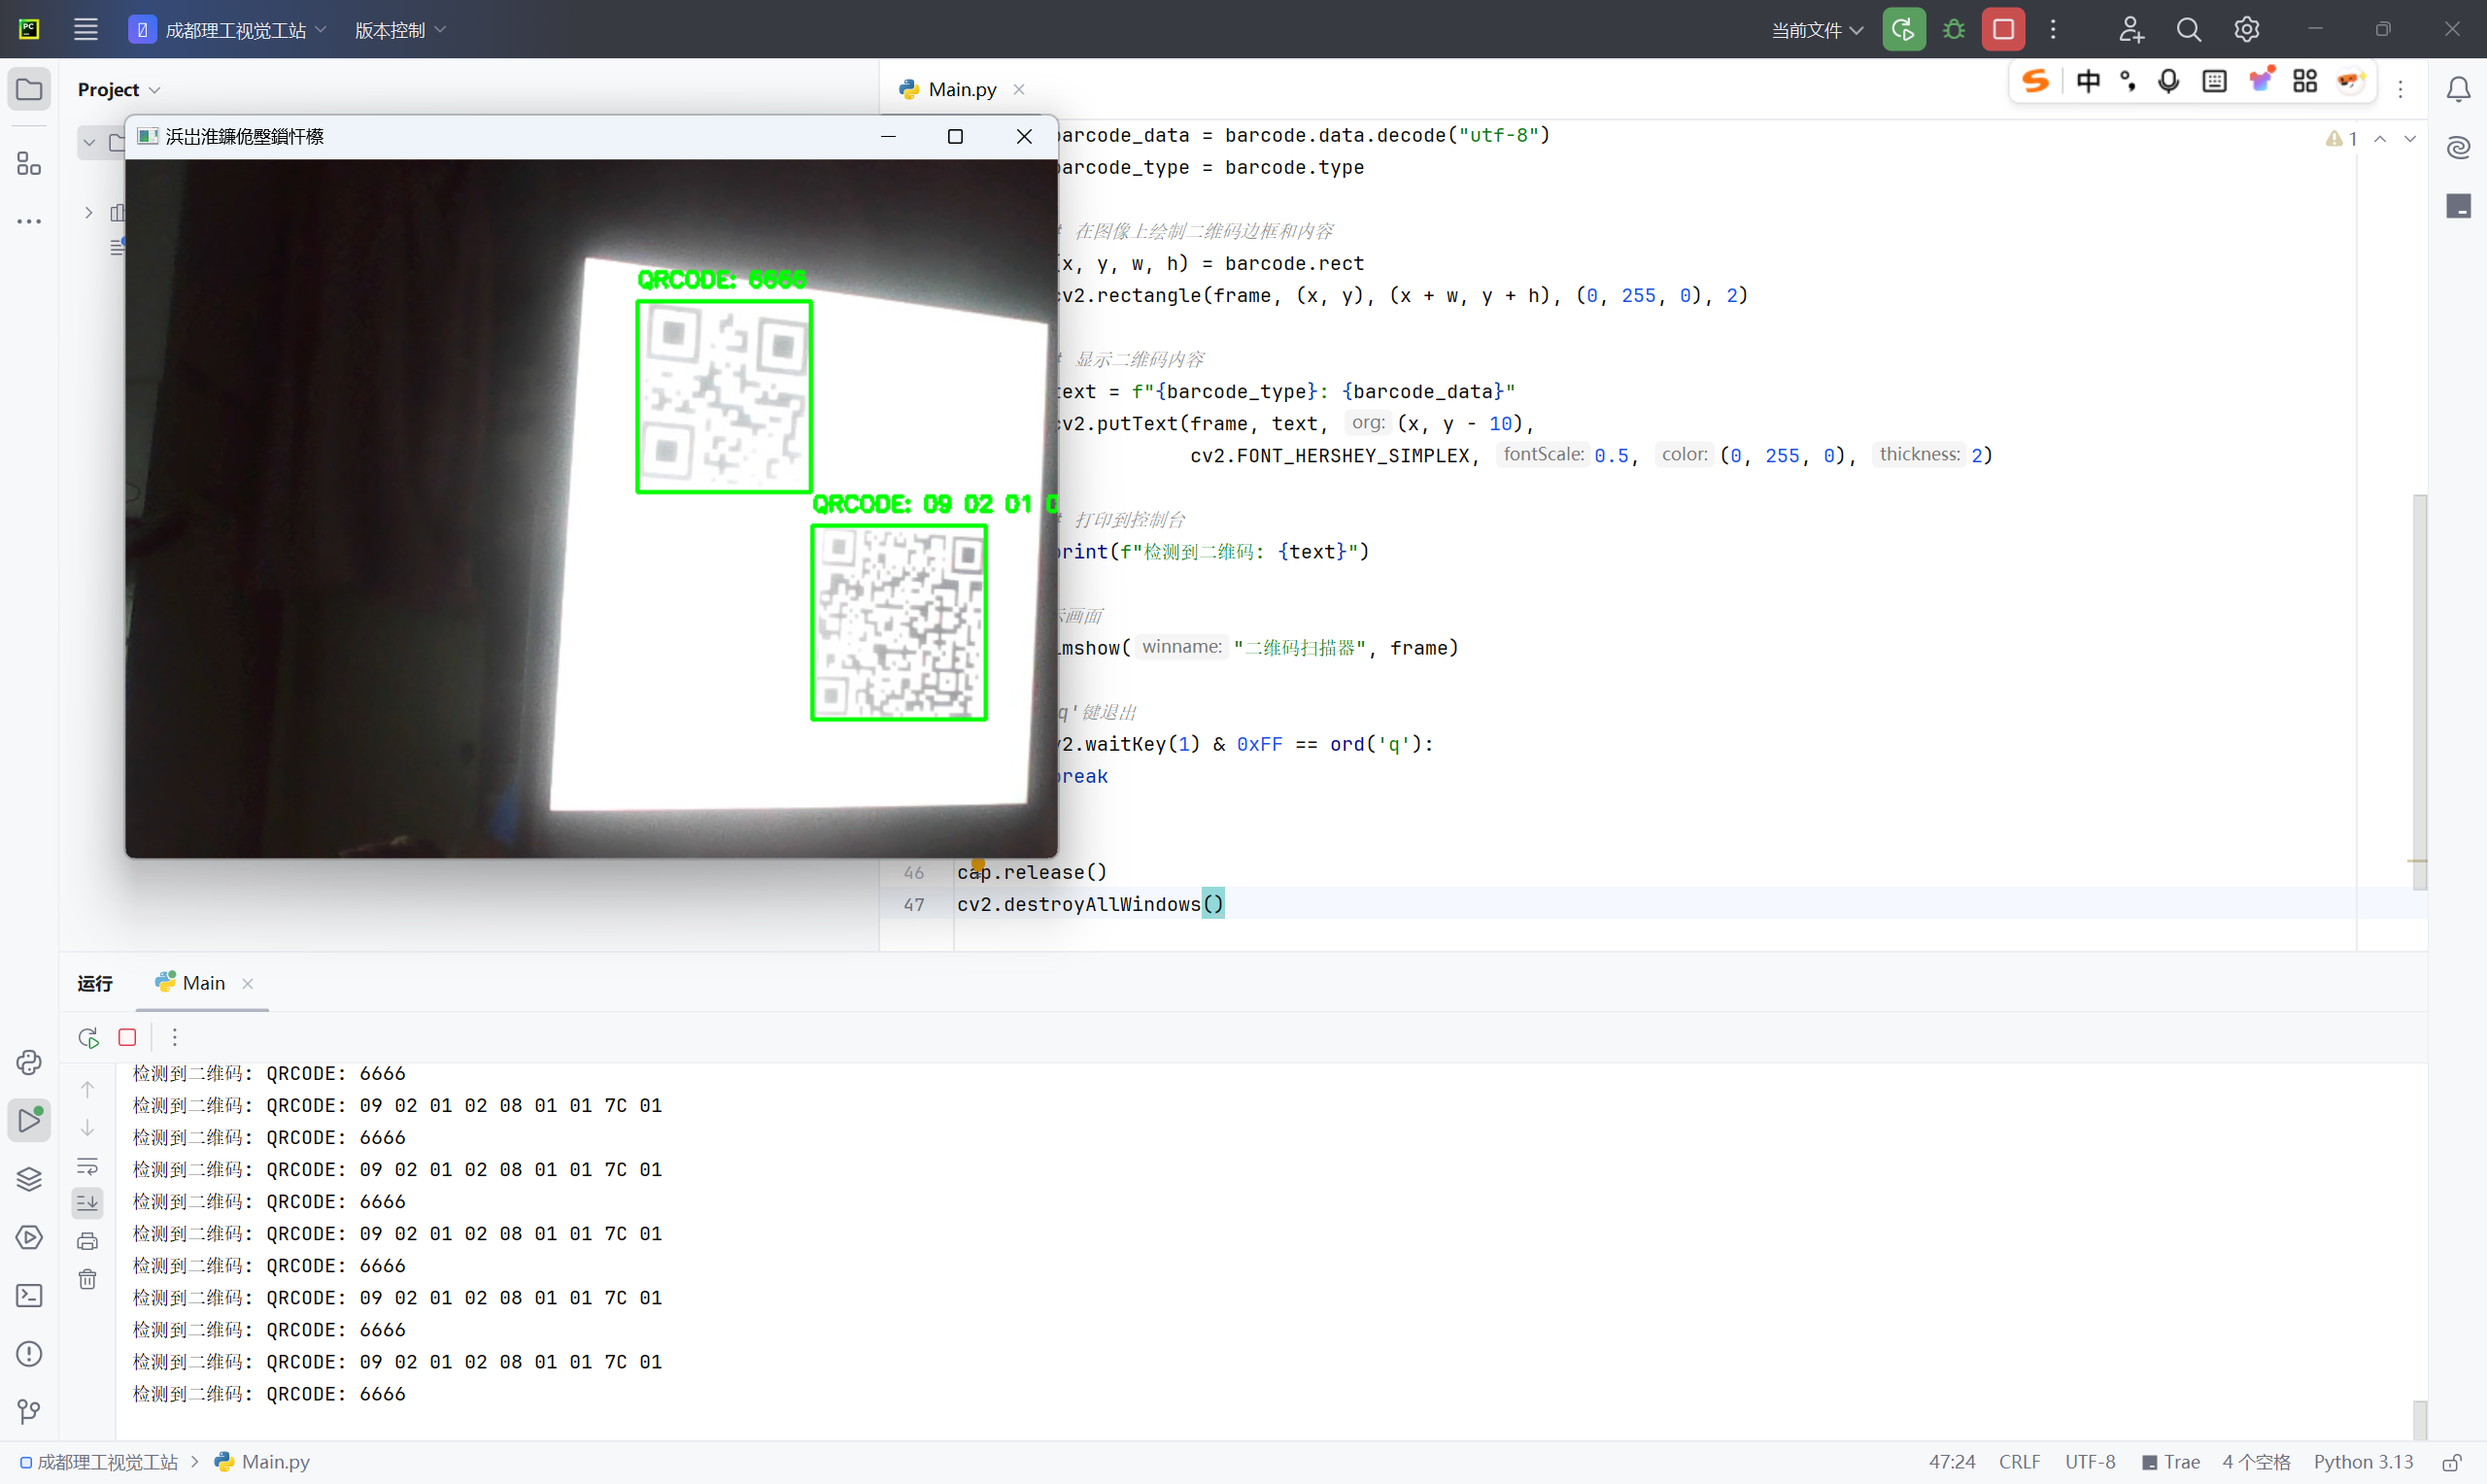Stop the running program with red square

[2003, 30]
